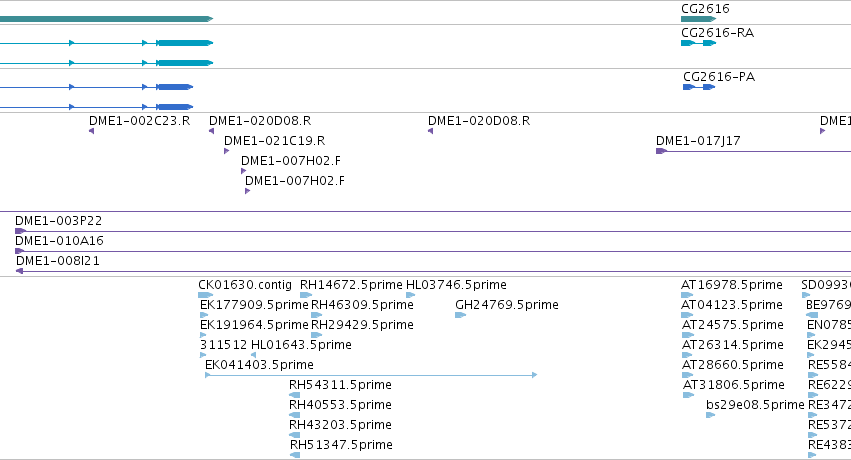Click the DME1-002C23.R arrowhead marker
This screenshot has width=851, height=460.
coord(91,131)
